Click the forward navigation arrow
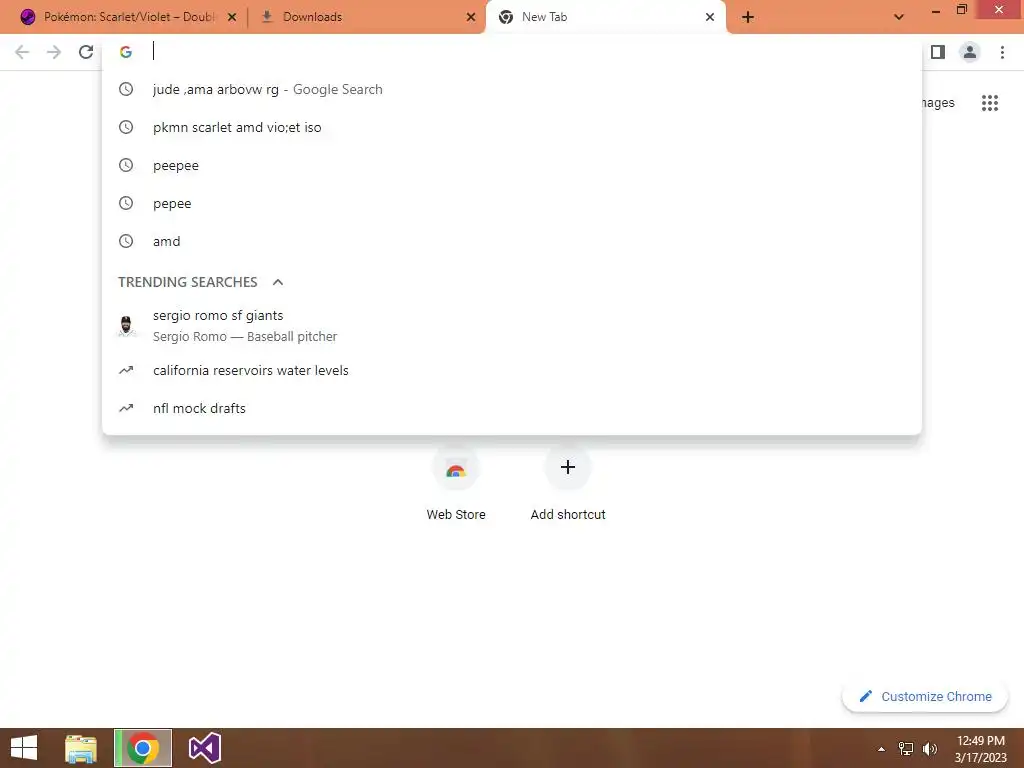This screenshot has width=1024, height=768. tap(54, 52)
